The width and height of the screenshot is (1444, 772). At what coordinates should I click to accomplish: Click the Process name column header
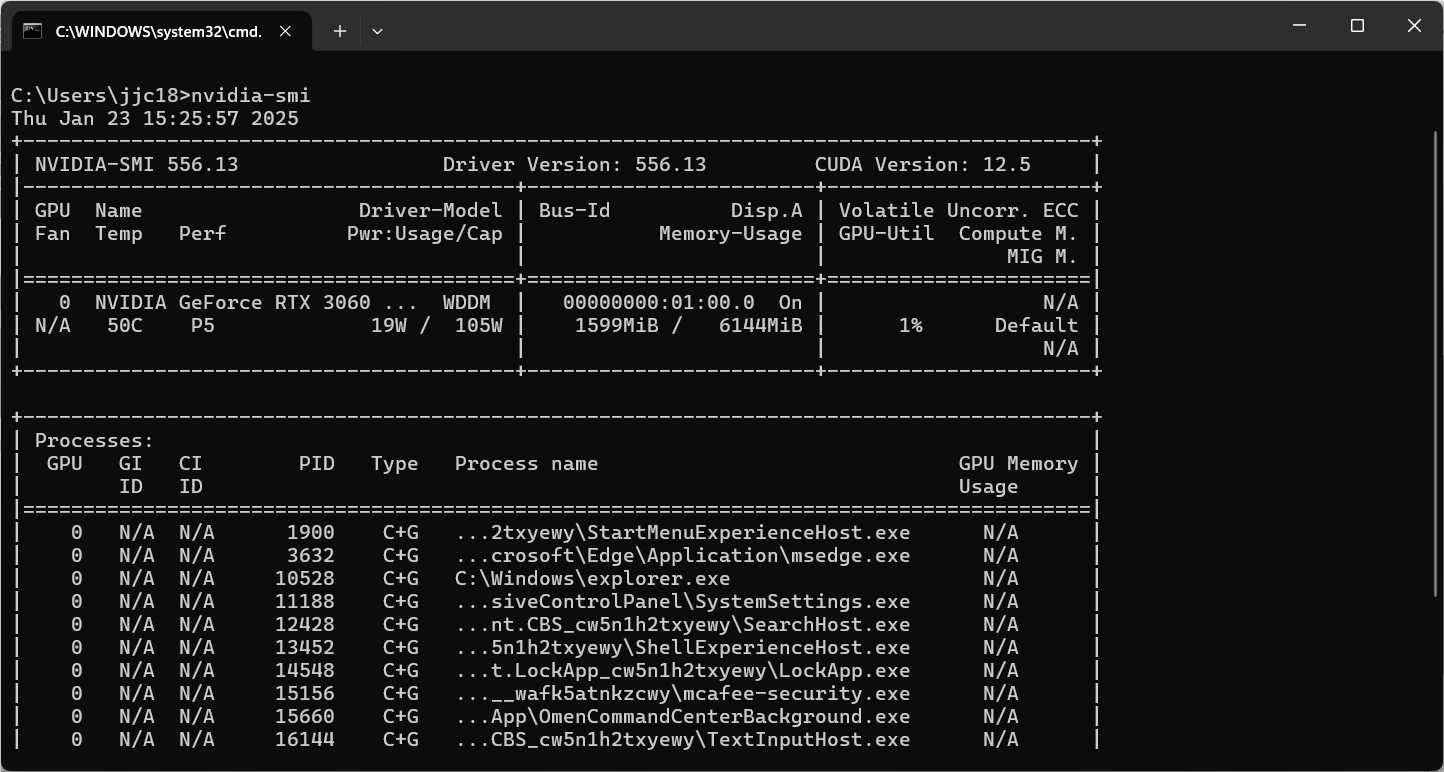pos(526,464)
